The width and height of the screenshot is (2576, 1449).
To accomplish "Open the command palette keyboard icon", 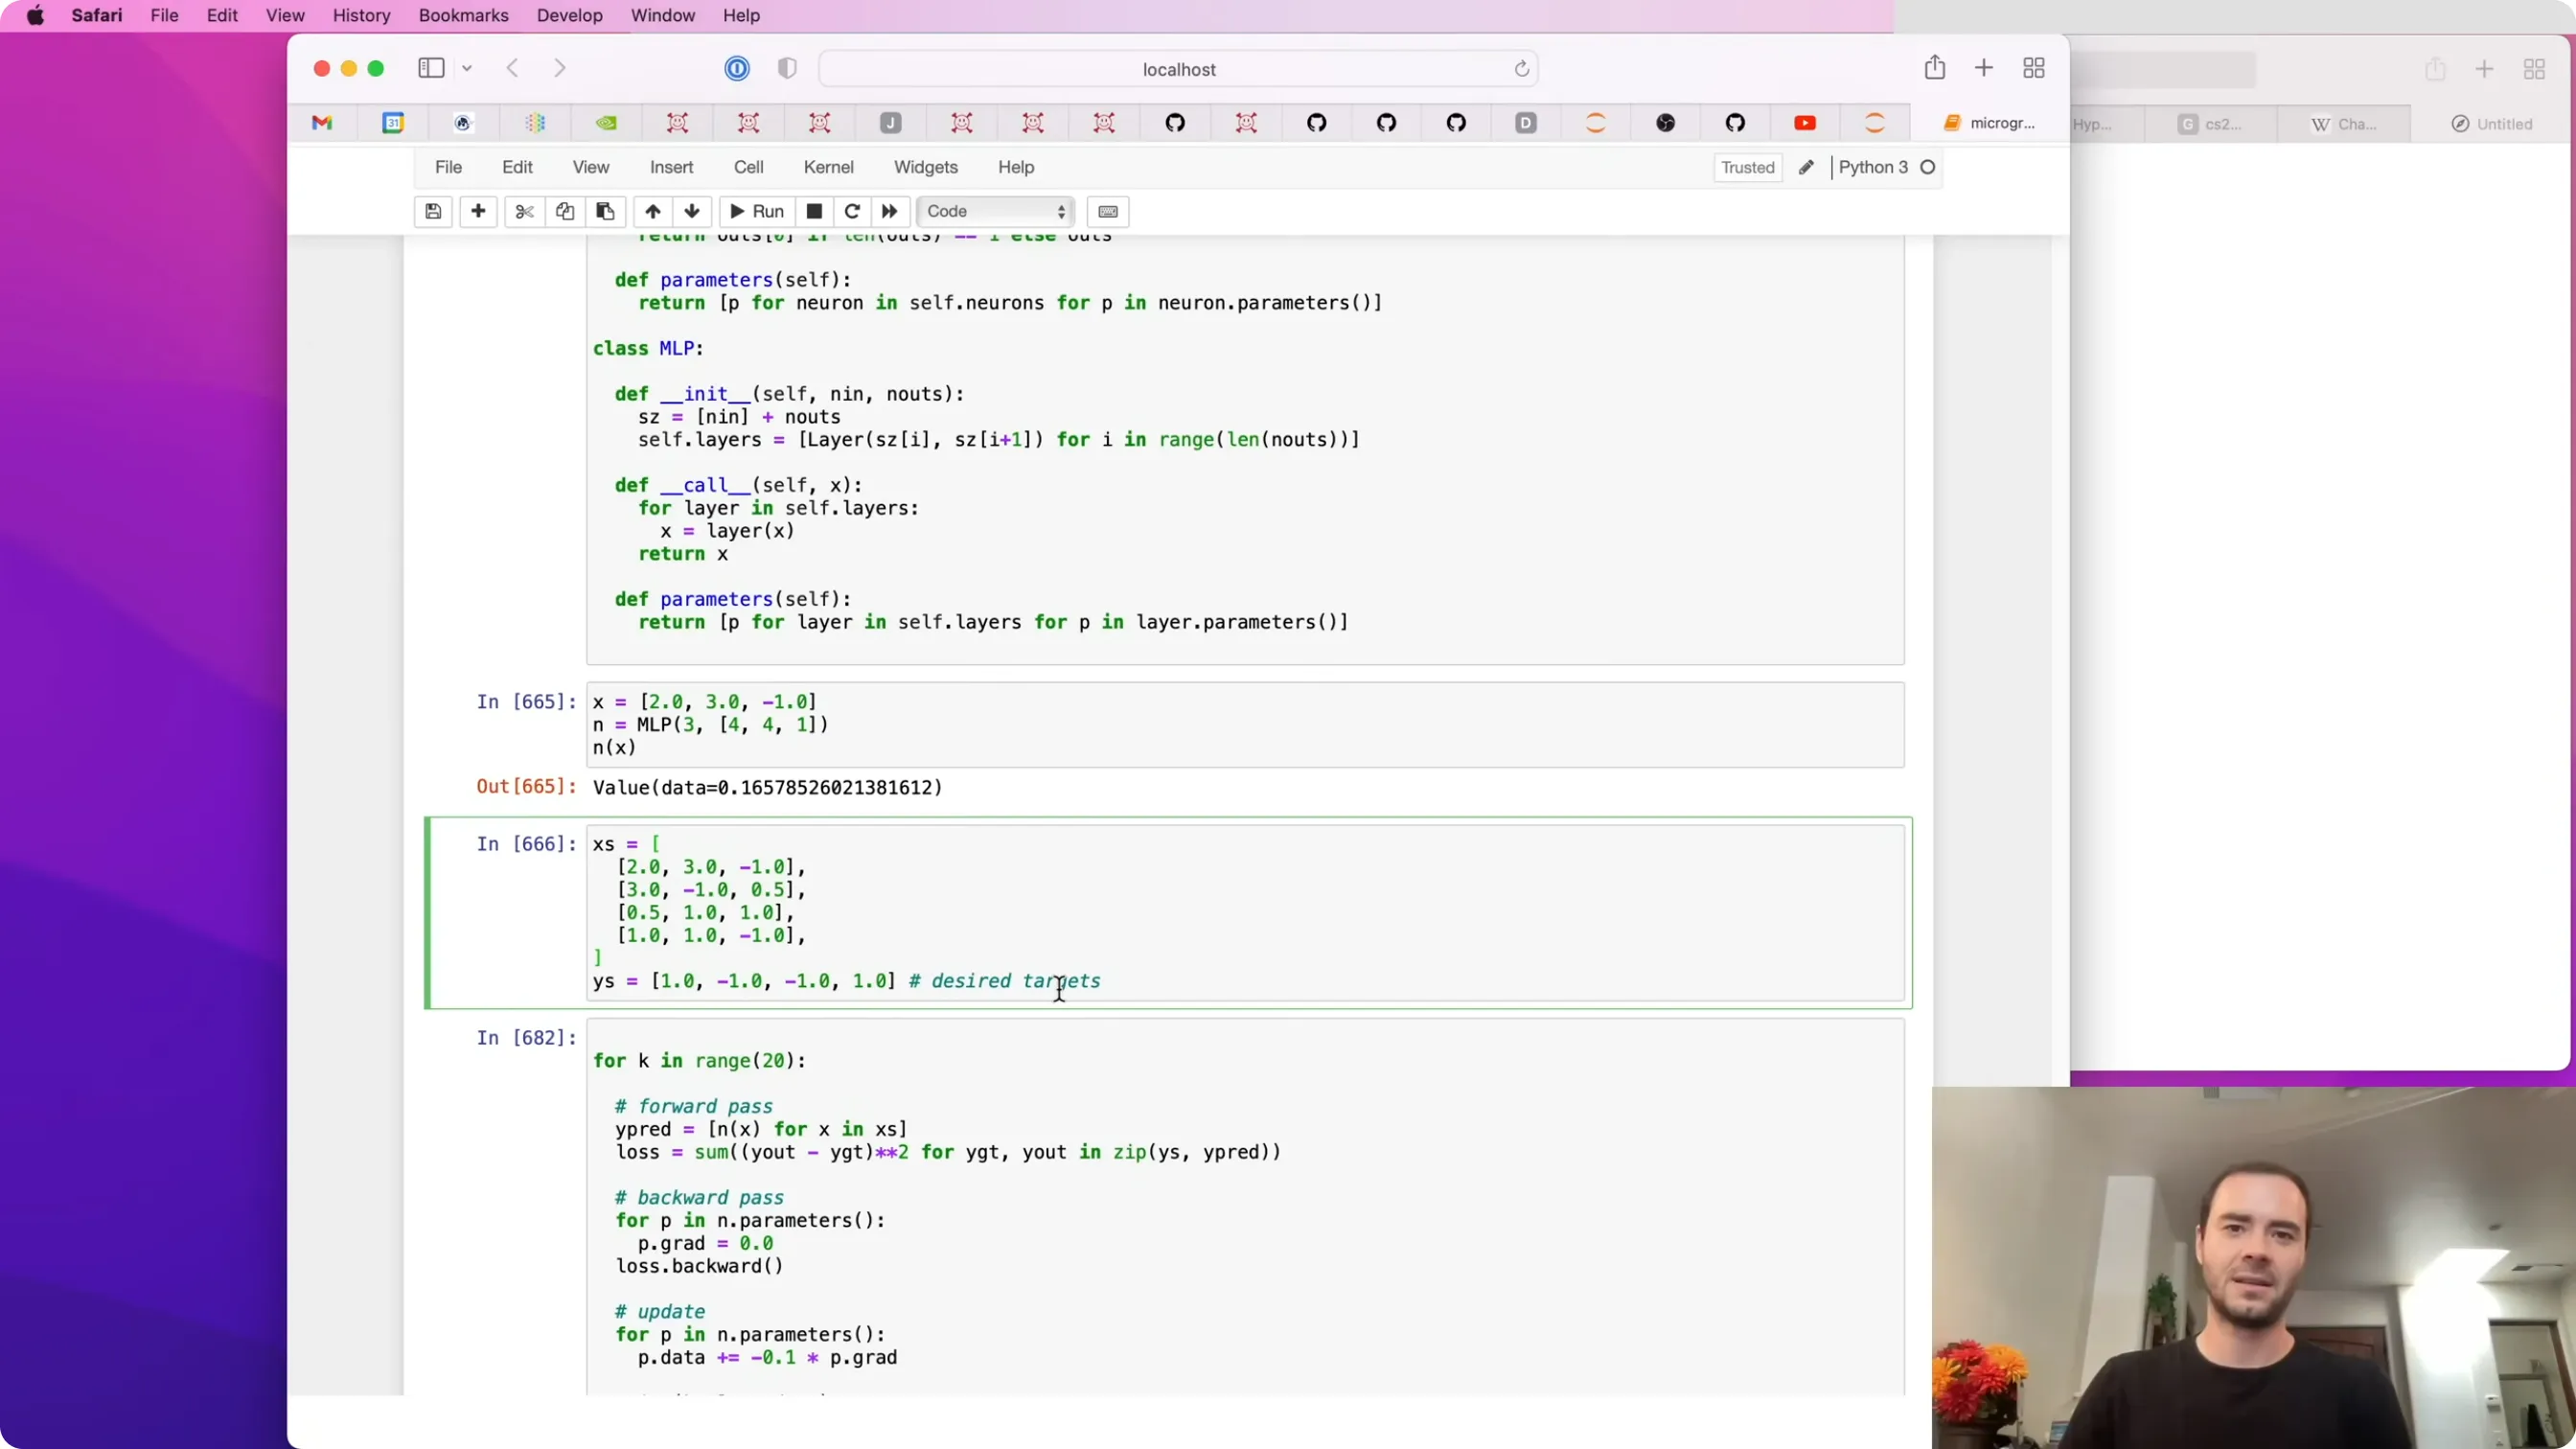I will pyautogui.click(x=1108, y=211).
